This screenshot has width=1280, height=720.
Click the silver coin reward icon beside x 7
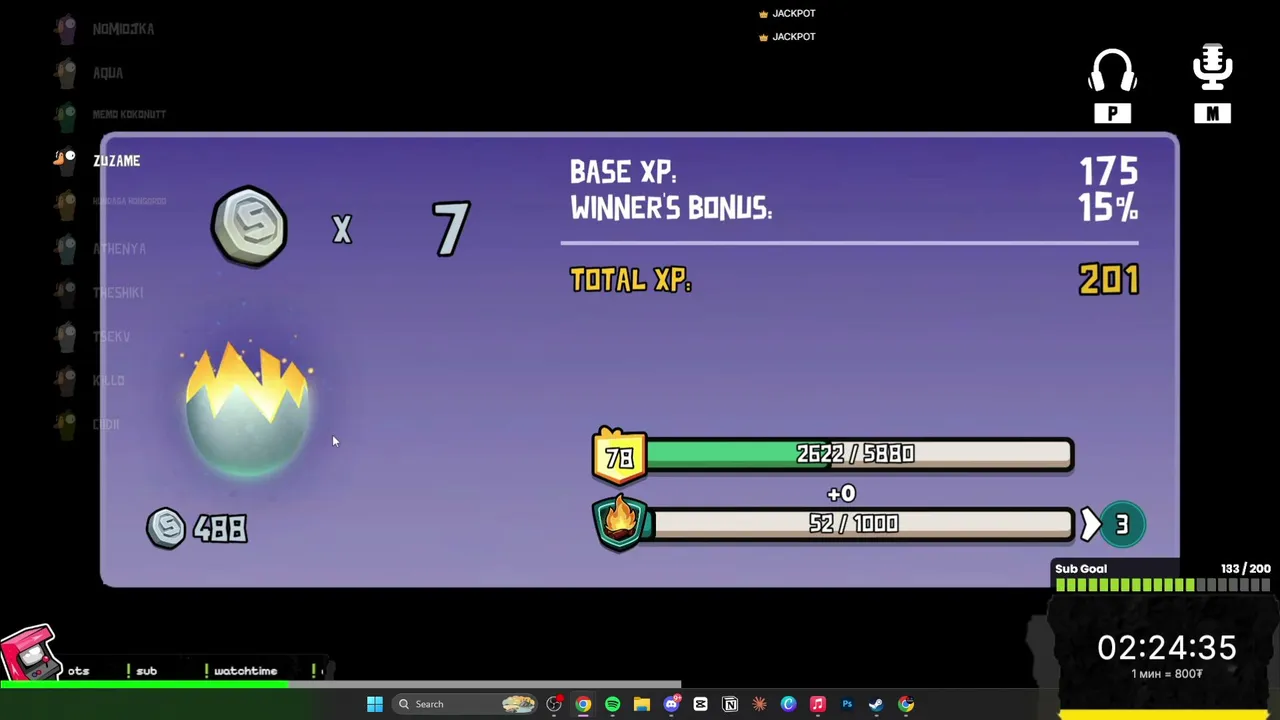click(x=249, y=226)
